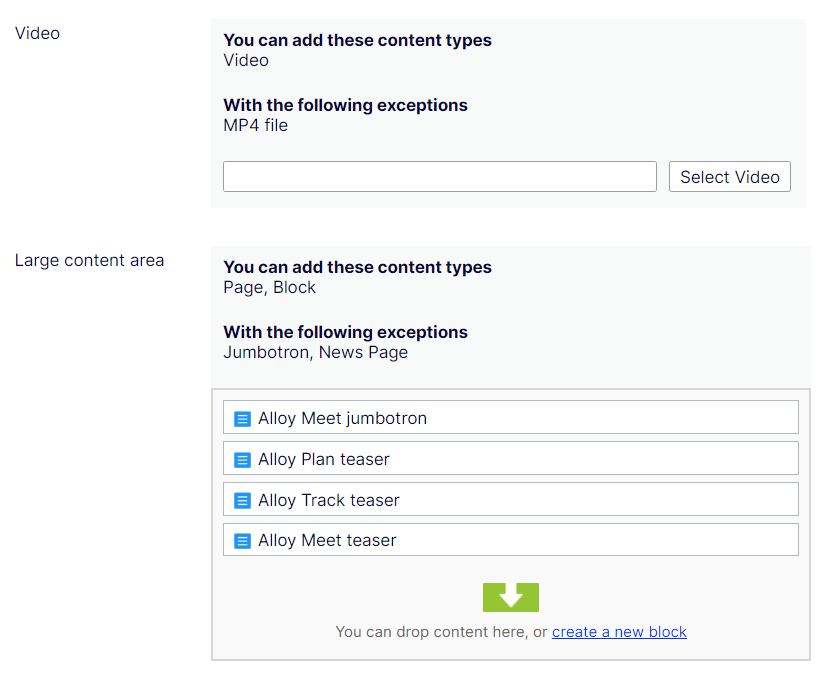
Task: Select the Alloy Meet jumbotron item name
Action: coord(342,419)
